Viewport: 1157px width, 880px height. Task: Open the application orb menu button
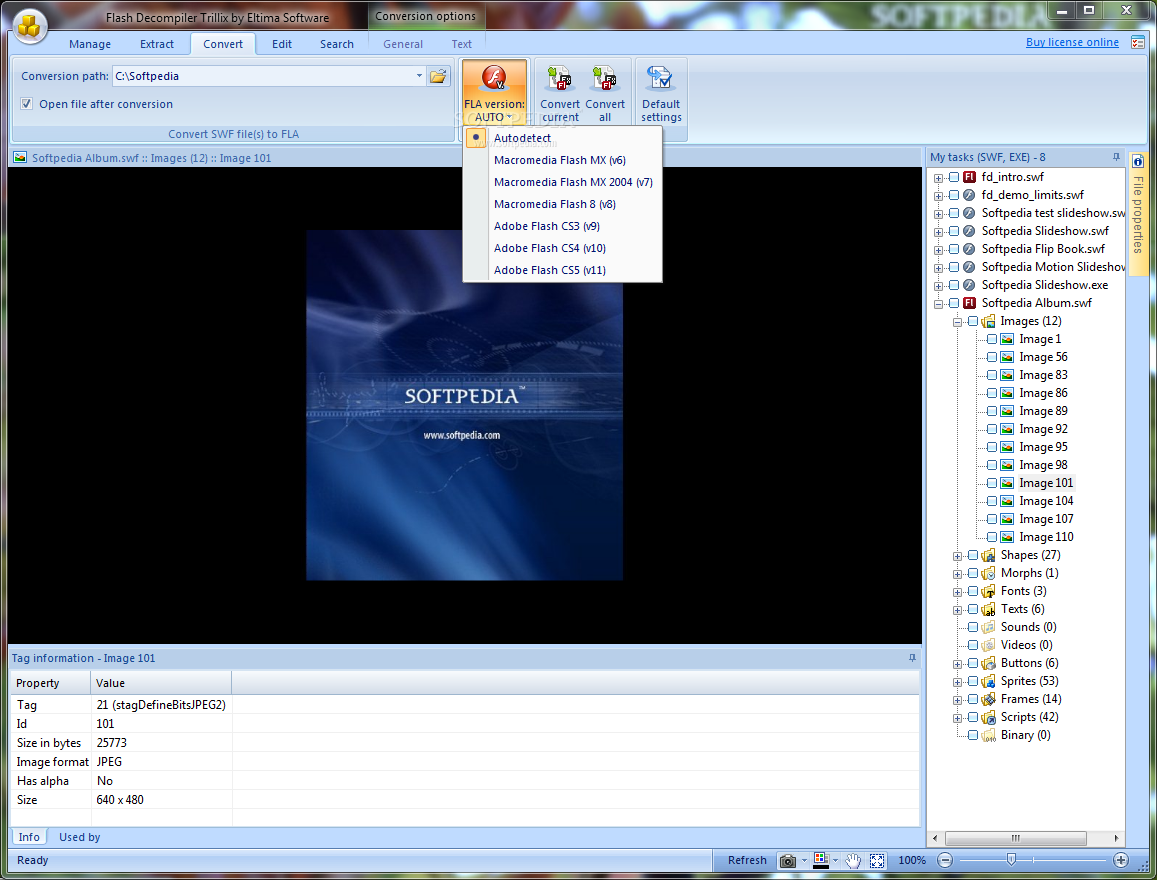coord(30,27)
